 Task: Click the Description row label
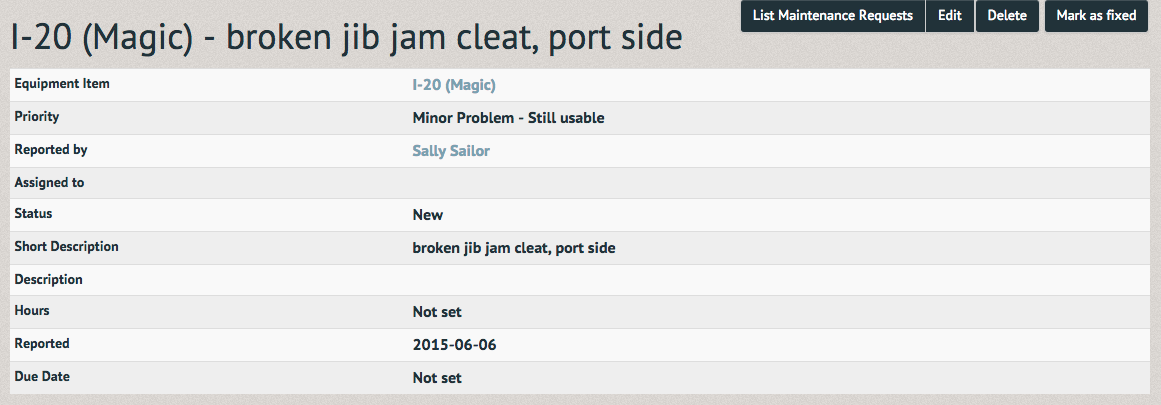pos(49,280)
